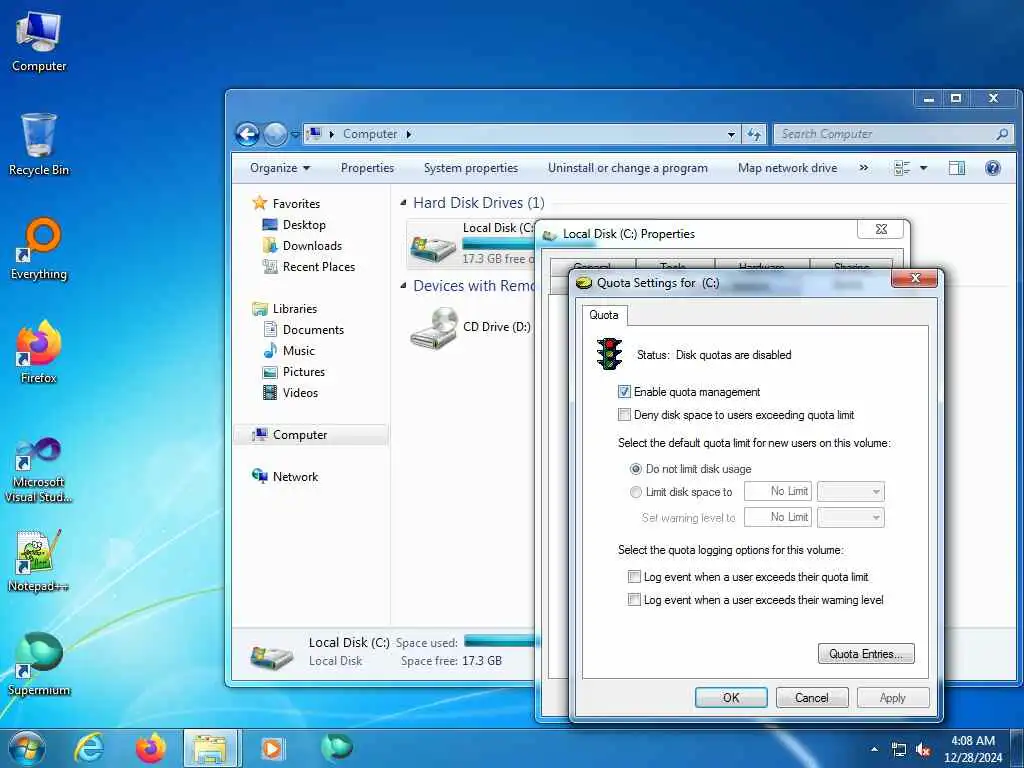Open the media player taskbar icon

pyautogui.click(x=272, y=748)
